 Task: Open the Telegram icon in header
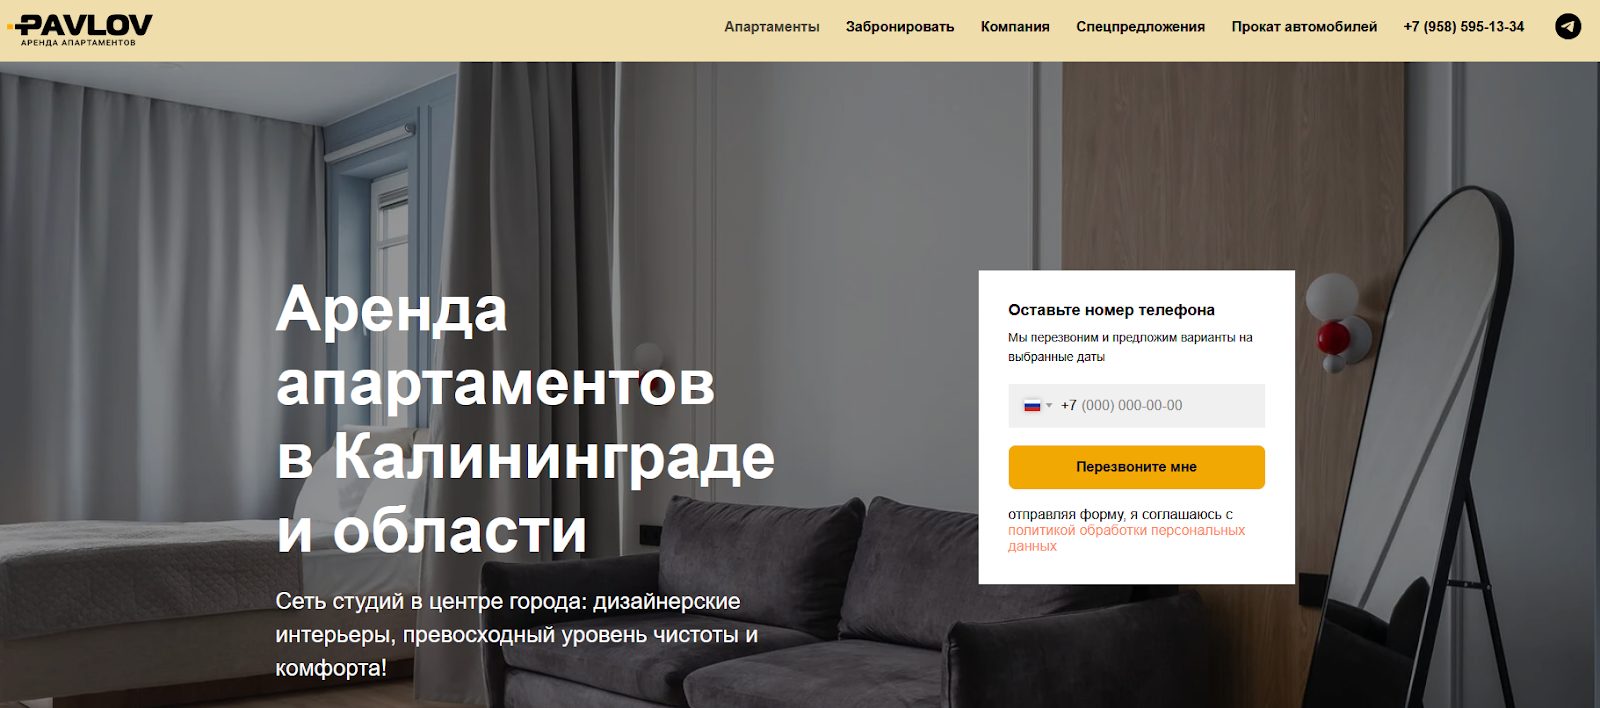(x=1568, y=27)
